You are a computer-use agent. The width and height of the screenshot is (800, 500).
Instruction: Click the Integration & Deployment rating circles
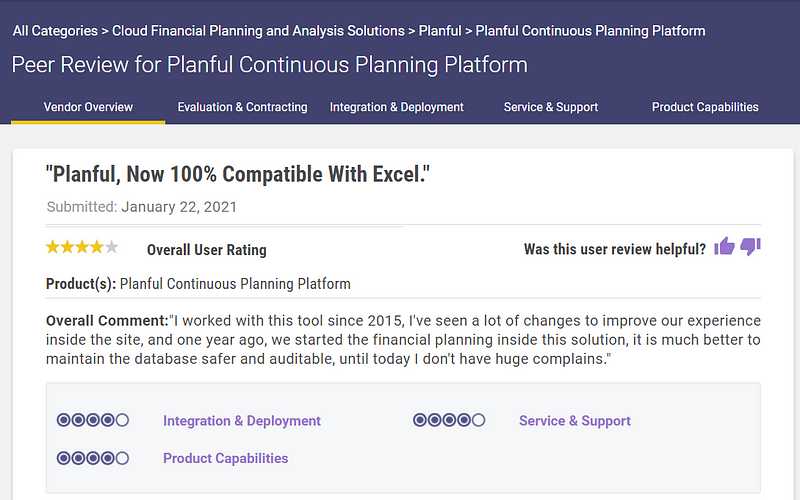[x=93, y=420]
